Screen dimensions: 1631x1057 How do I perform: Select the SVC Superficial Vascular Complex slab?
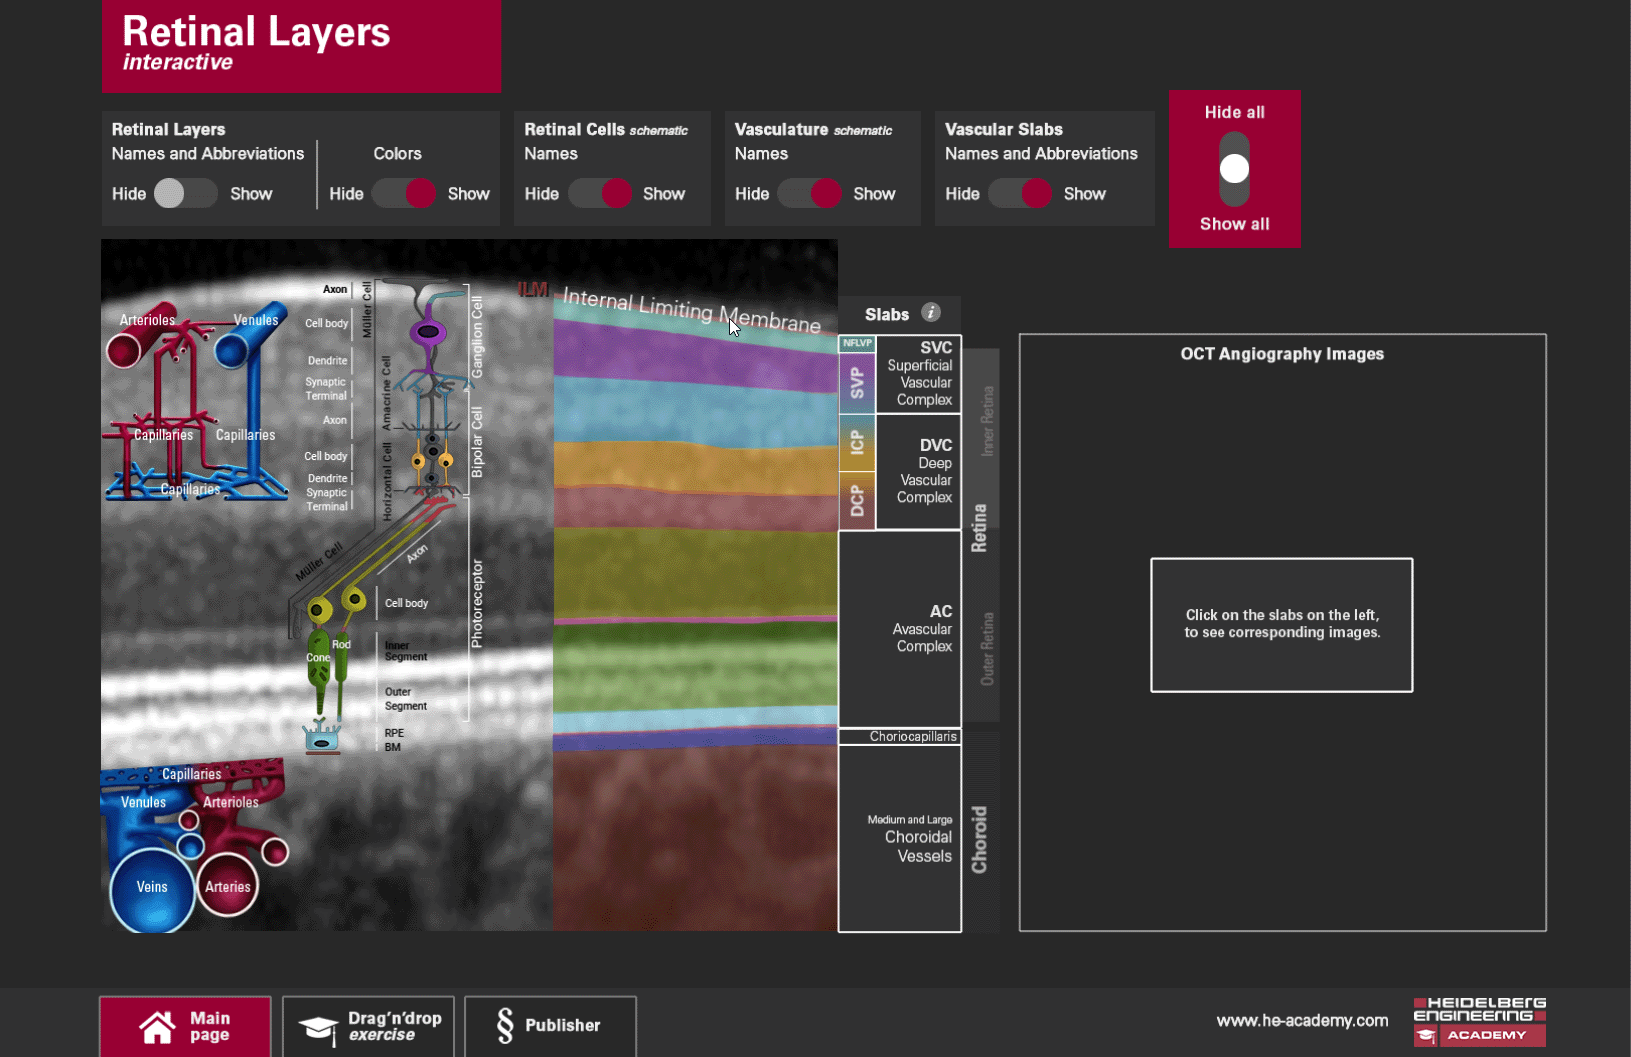pos(918,375)
